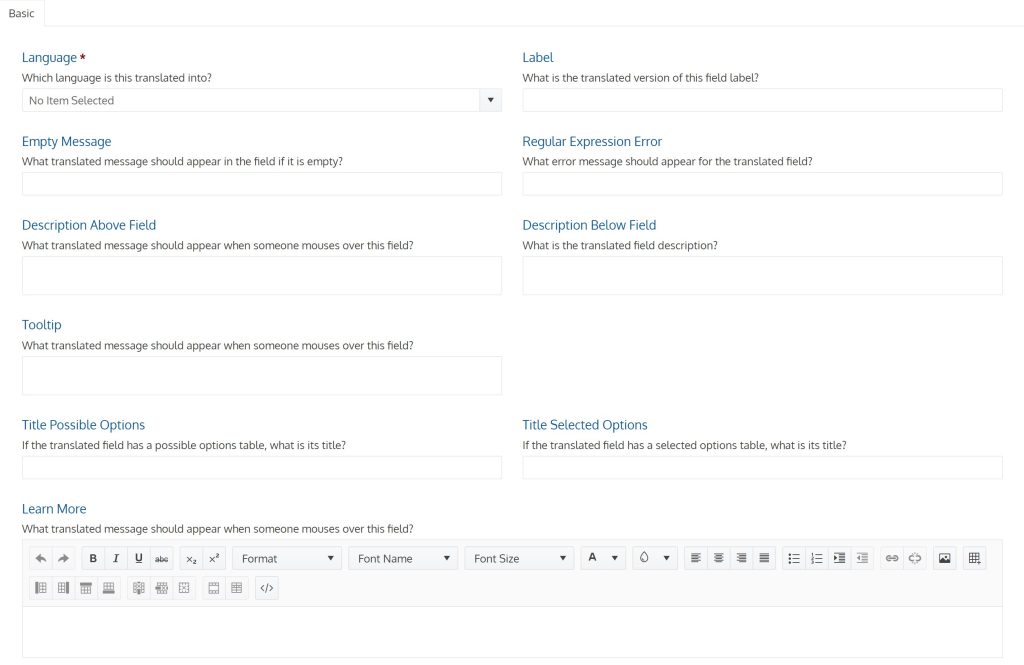Expand the font color arrow

[x=615, y=559]
